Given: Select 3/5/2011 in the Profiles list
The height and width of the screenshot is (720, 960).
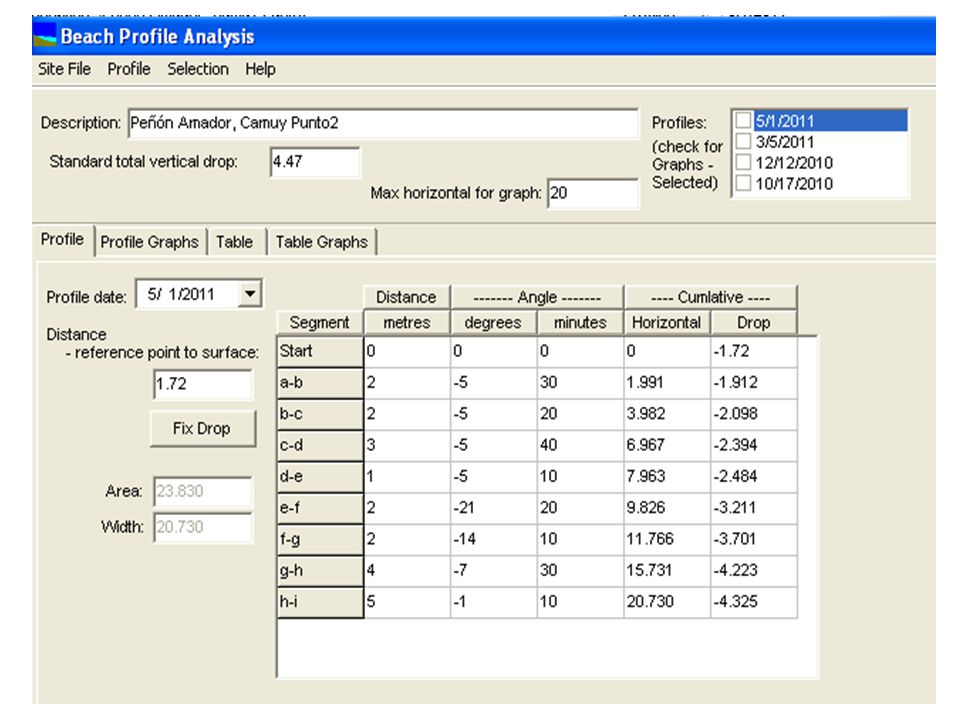Looking at the screenshot, I should tap(785, 142).
